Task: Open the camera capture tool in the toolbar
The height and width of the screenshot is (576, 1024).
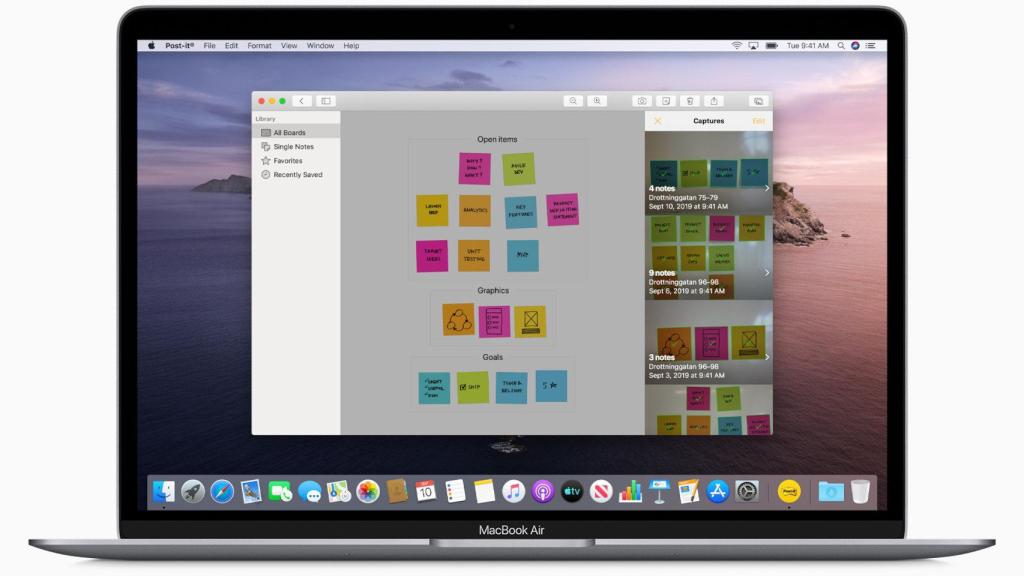Action: point(641,100)
